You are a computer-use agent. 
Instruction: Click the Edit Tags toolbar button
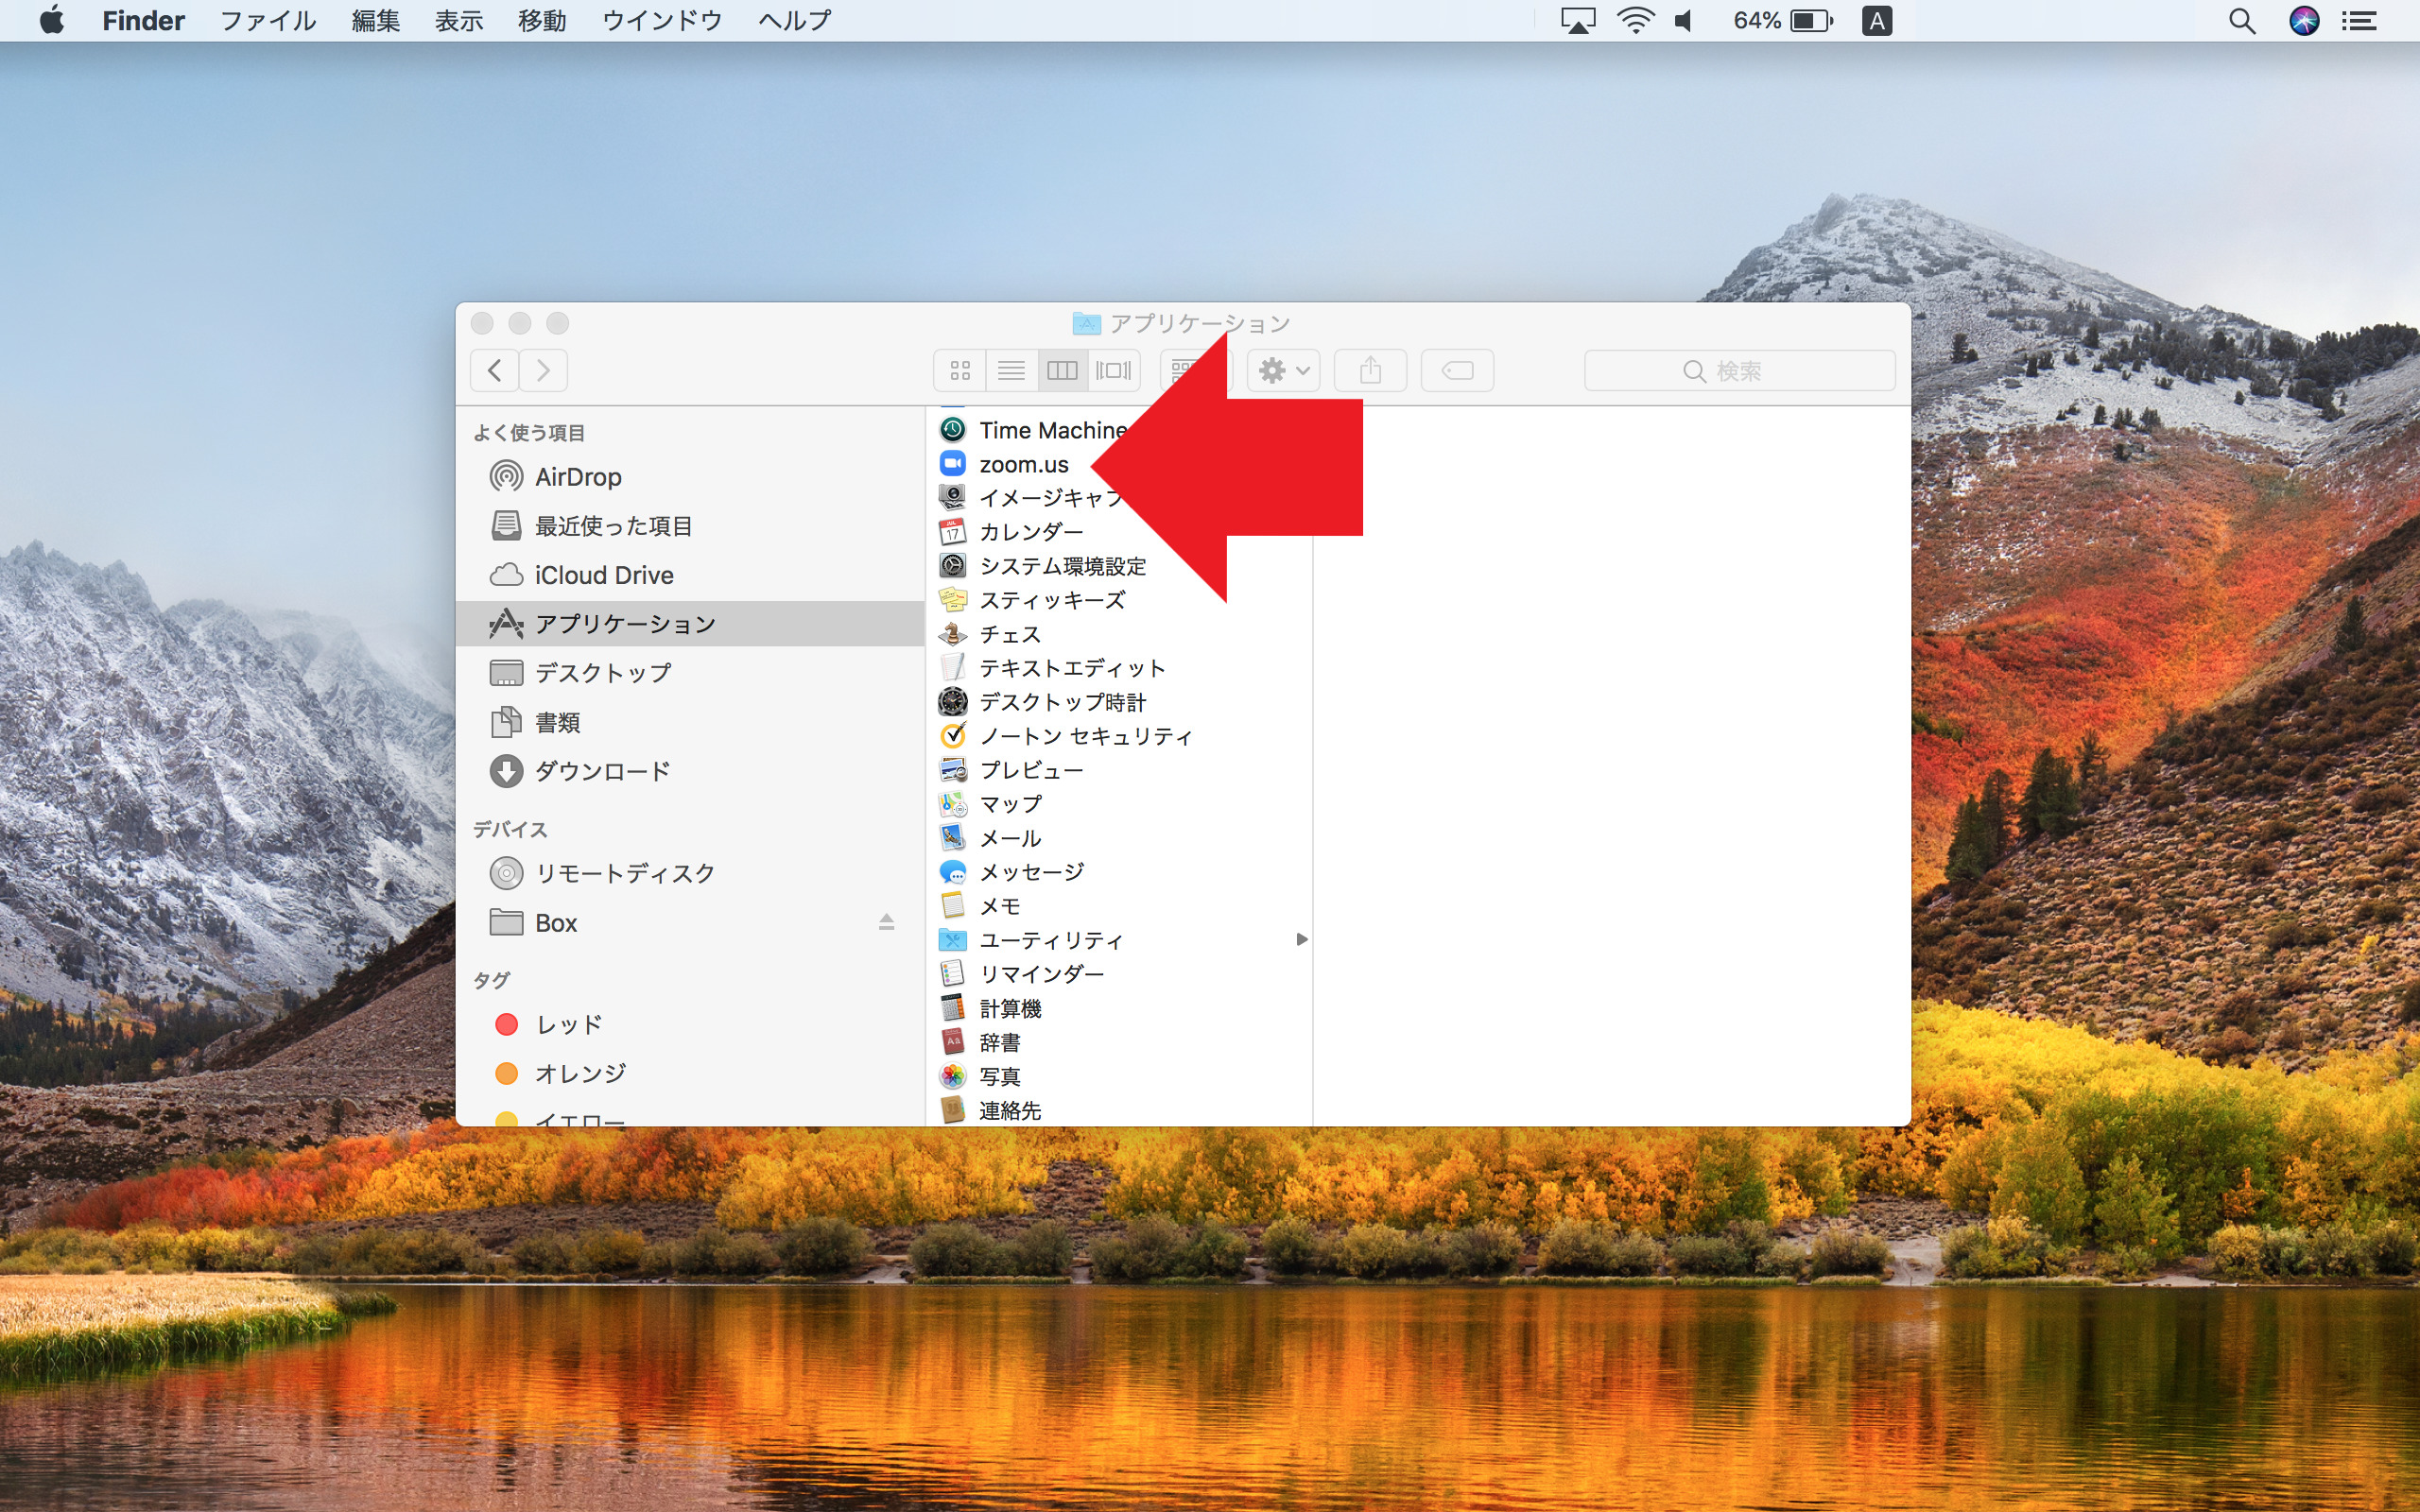tap(1457, 371)
